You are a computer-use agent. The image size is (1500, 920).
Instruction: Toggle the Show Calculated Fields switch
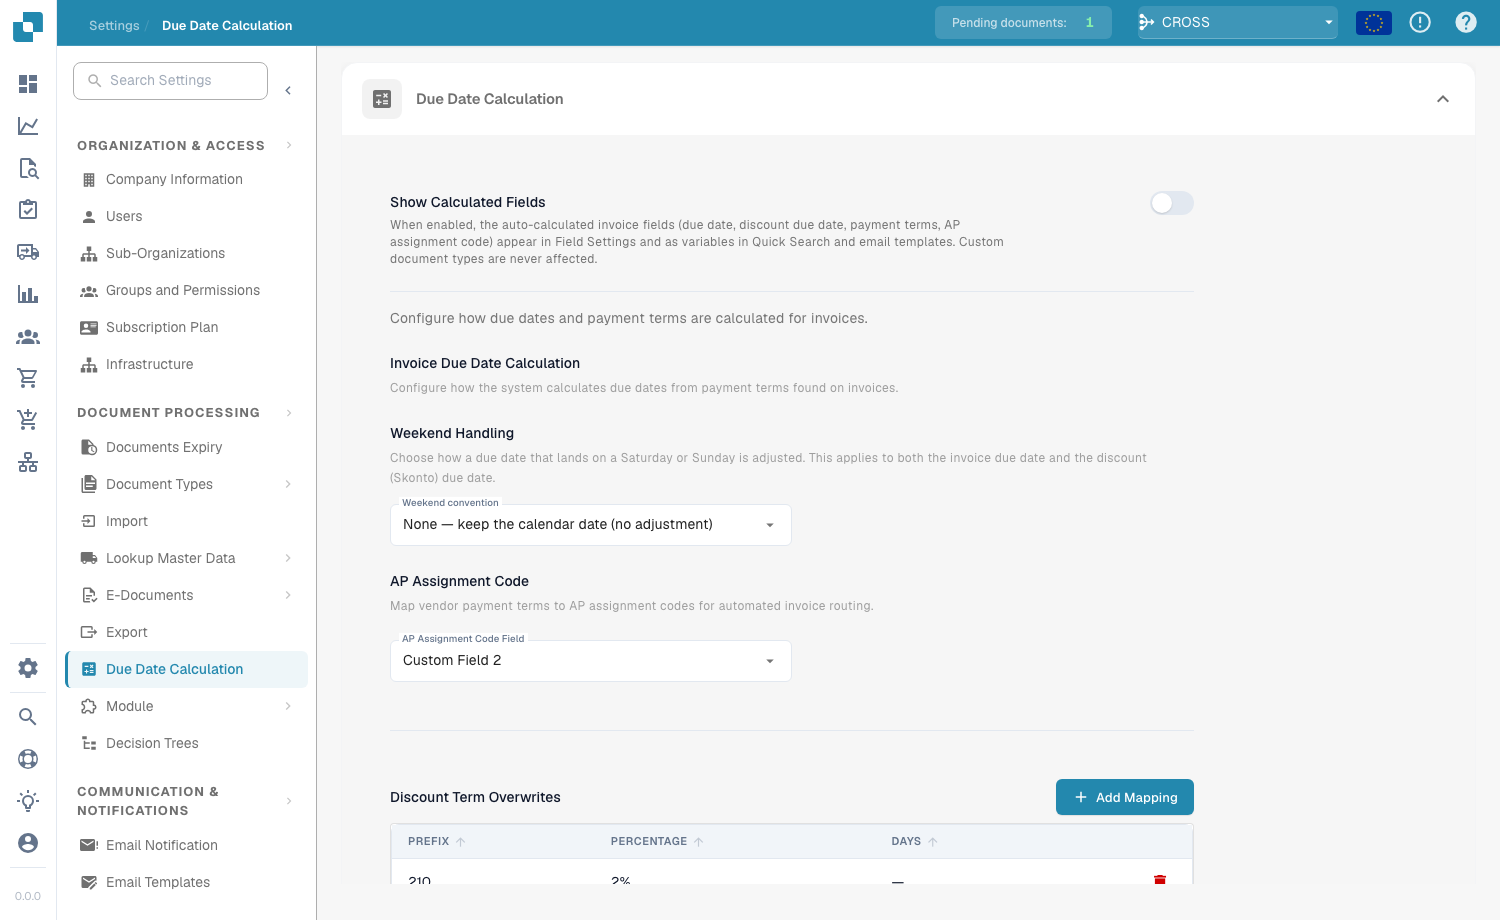point(1172,203)
